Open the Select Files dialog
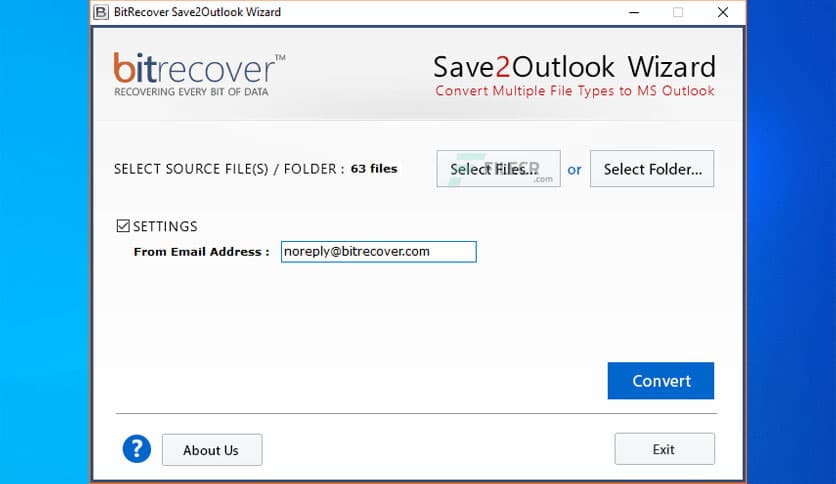836x484 pixels. [x=498, y=169]
